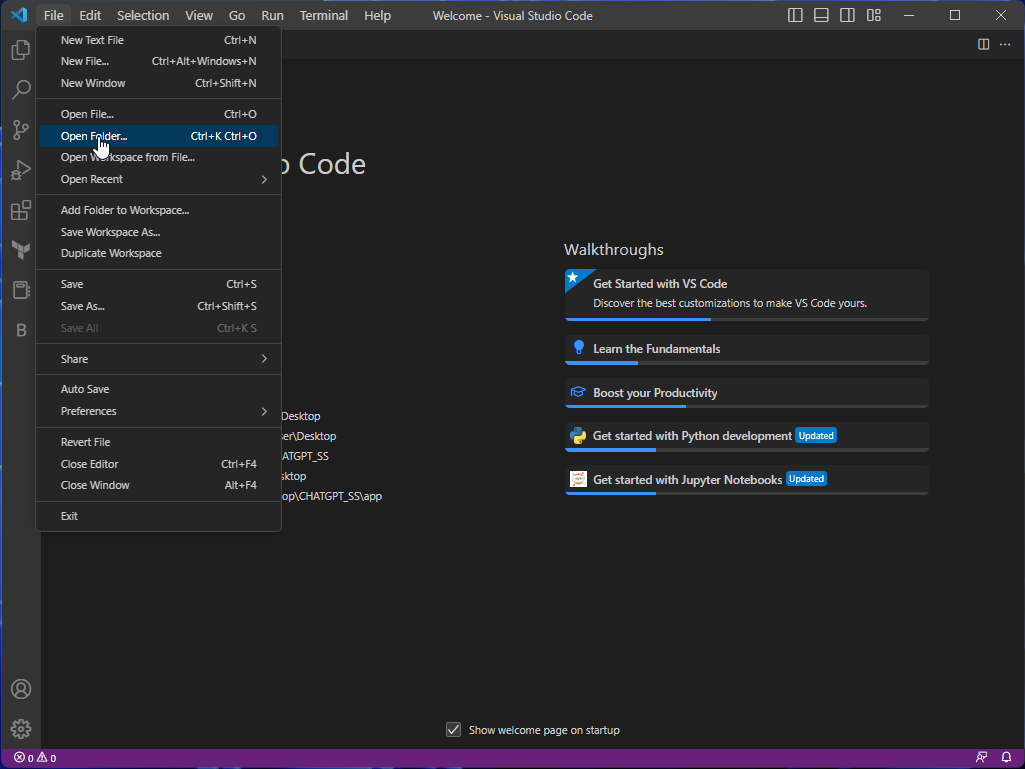Viewport: 1025px width, 769px height.
Task: Choose New Text File from the File menu
Action: (158, 40)
